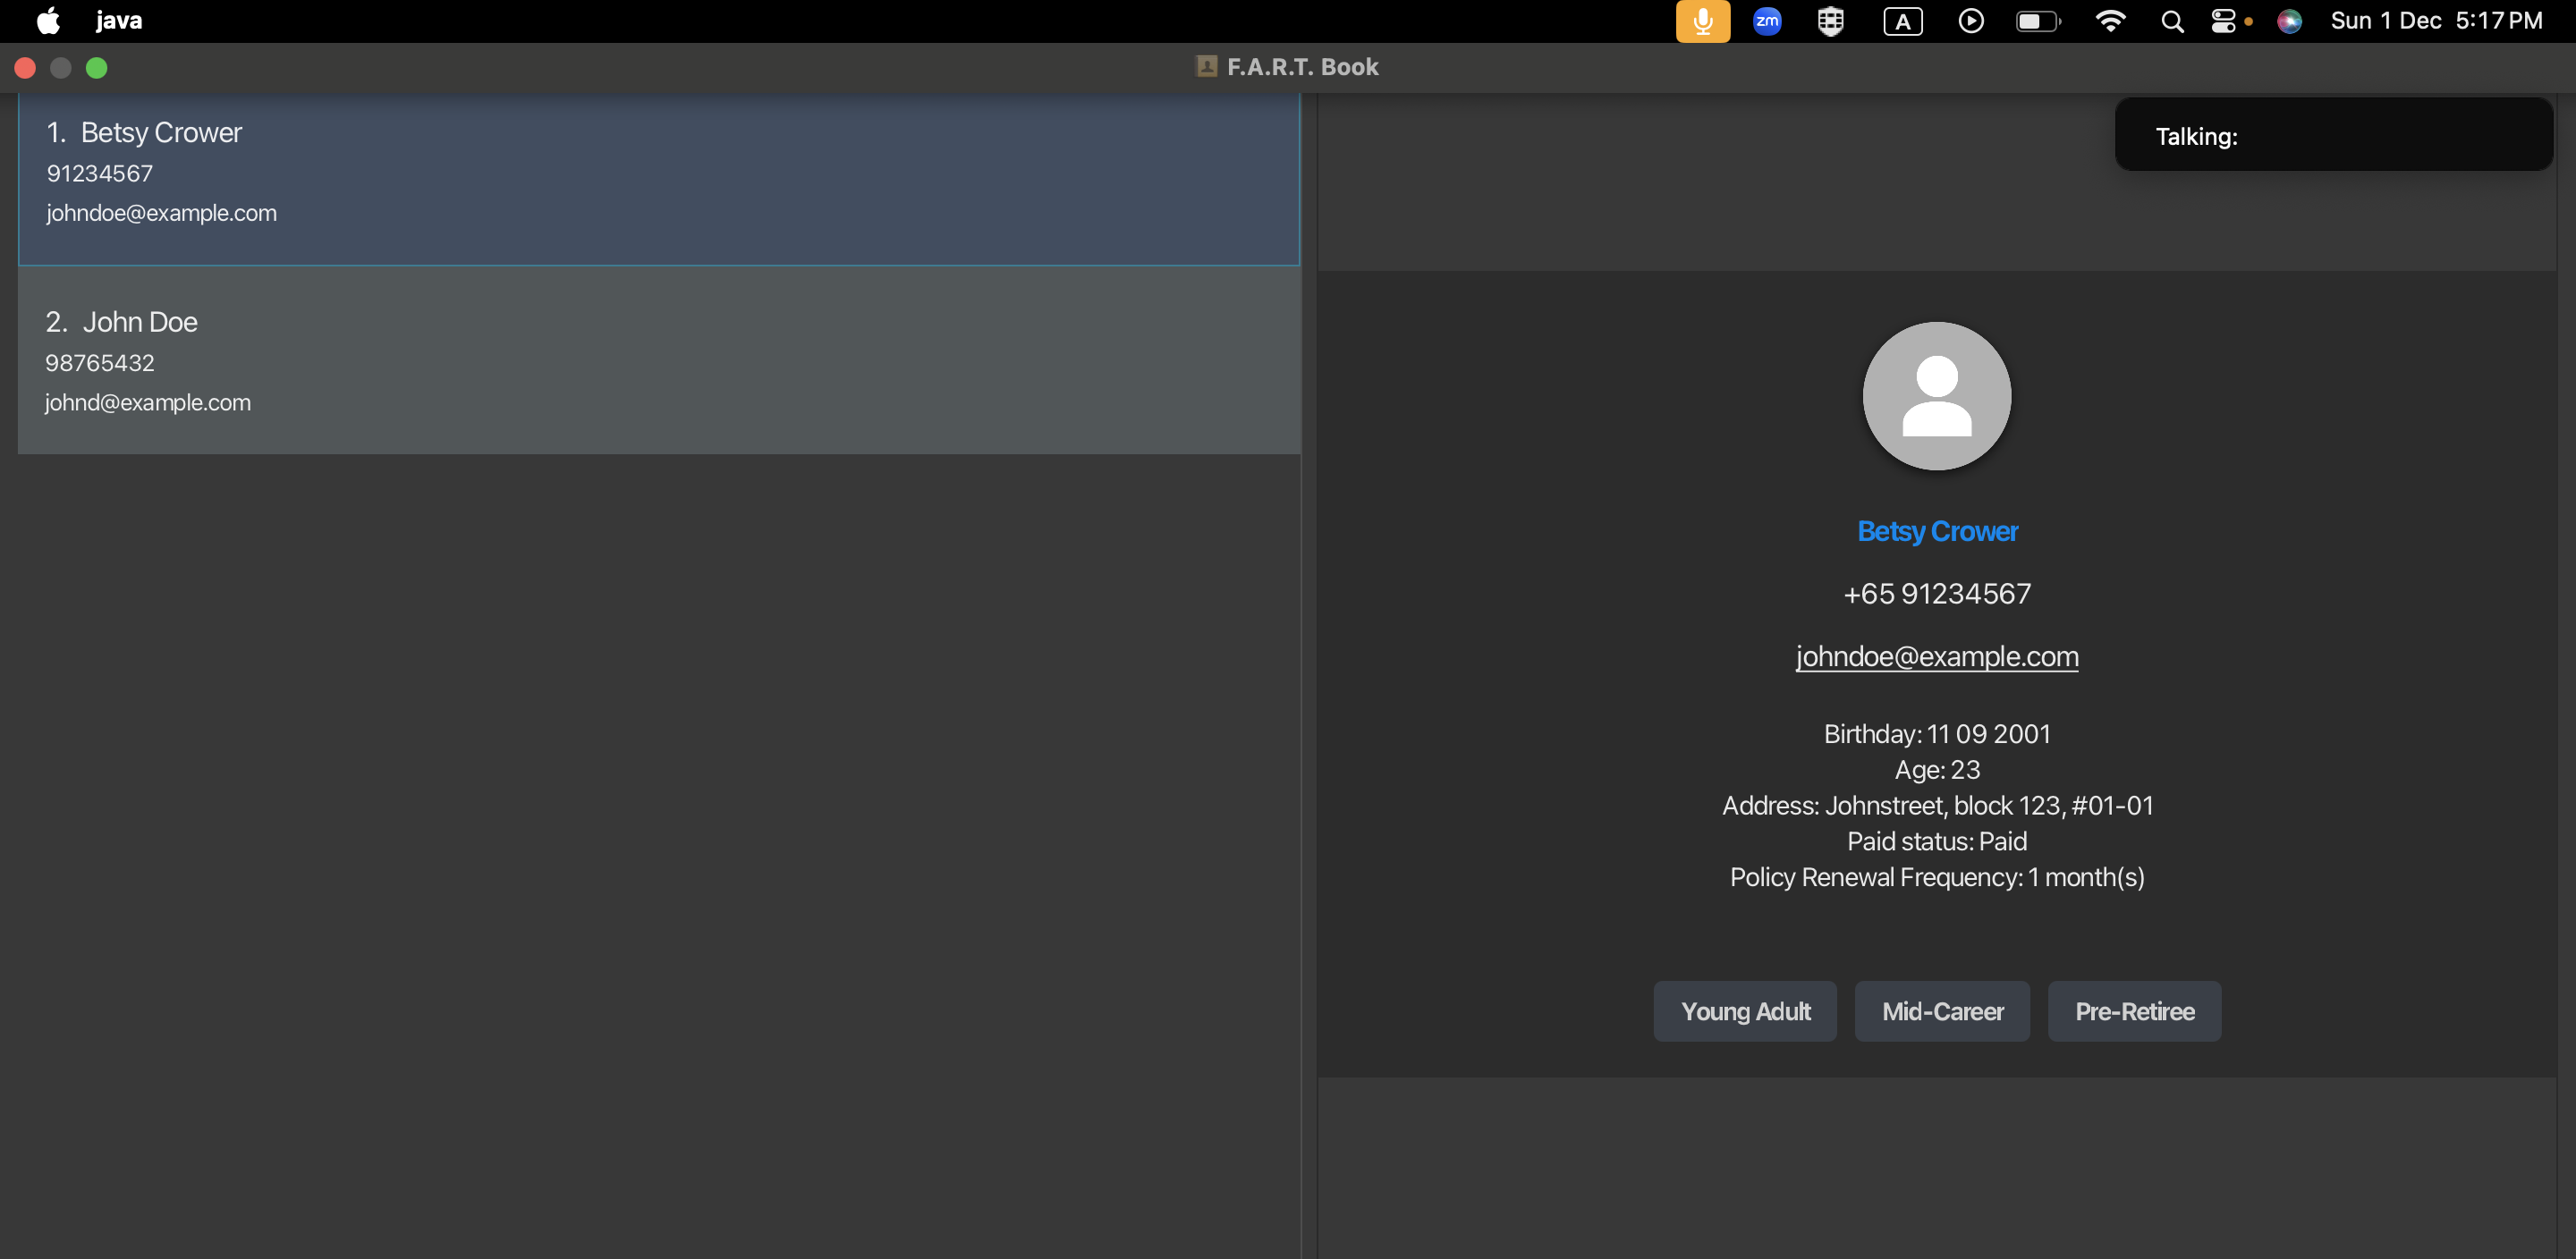Click the Pre-Retiree button
2576x1259 pixels.
click(2134, 1011)
